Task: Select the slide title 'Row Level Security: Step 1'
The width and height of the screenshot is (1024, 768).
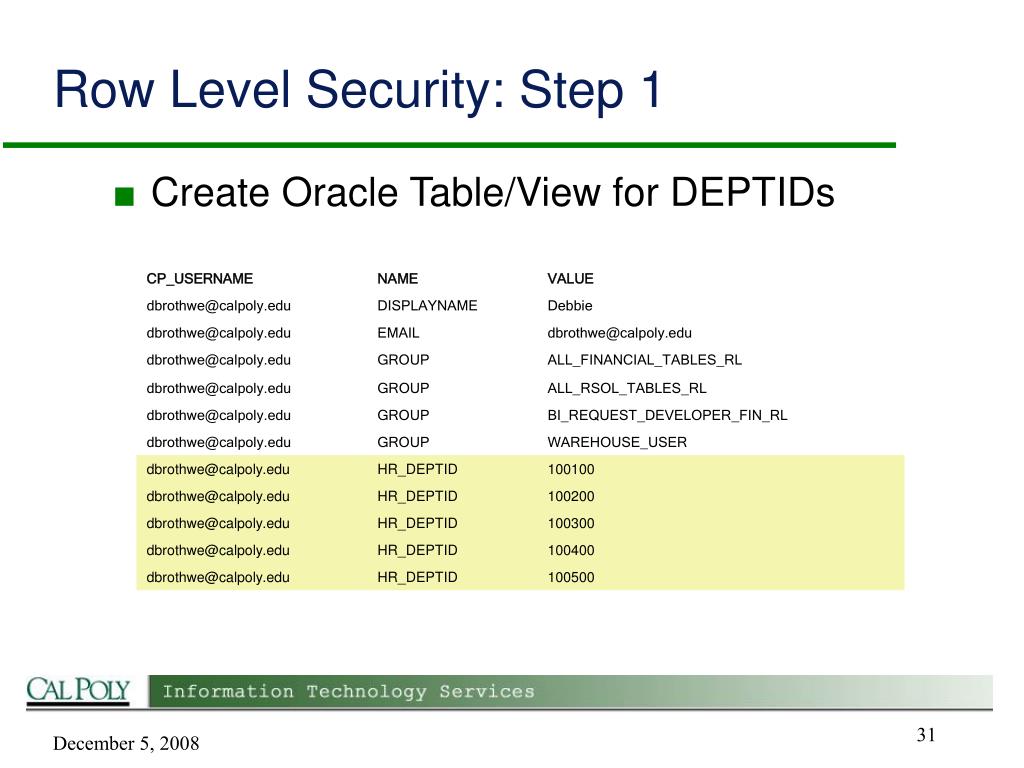Action: 359,90
